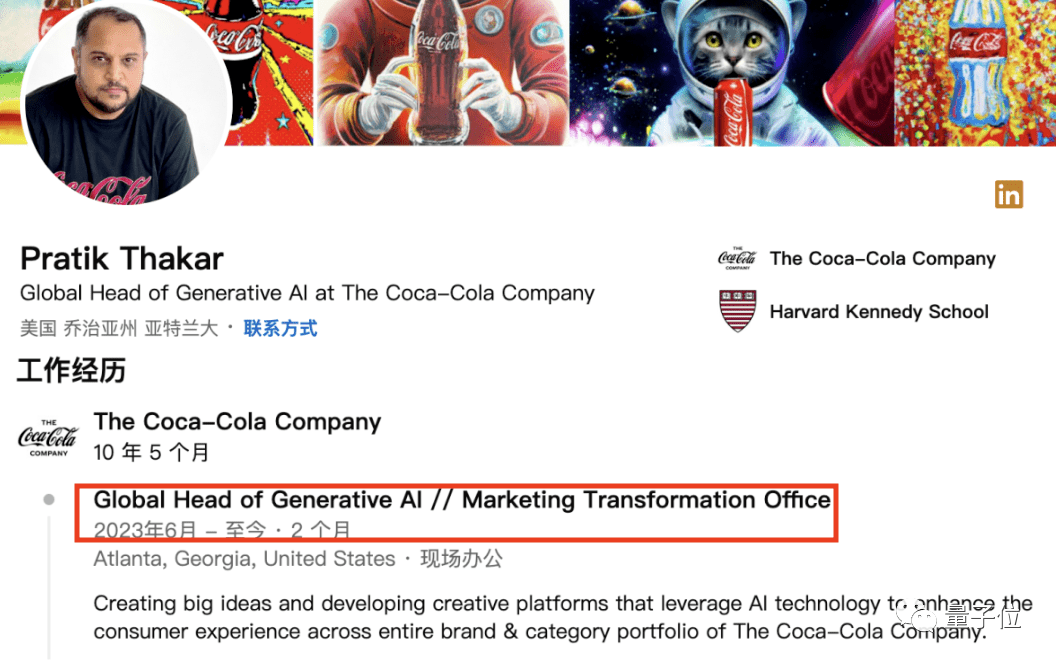Click Coca-Cola logo in the 工作经历 section
The width and height of the screenshot is (1056, 664).
tap(48, 437)
